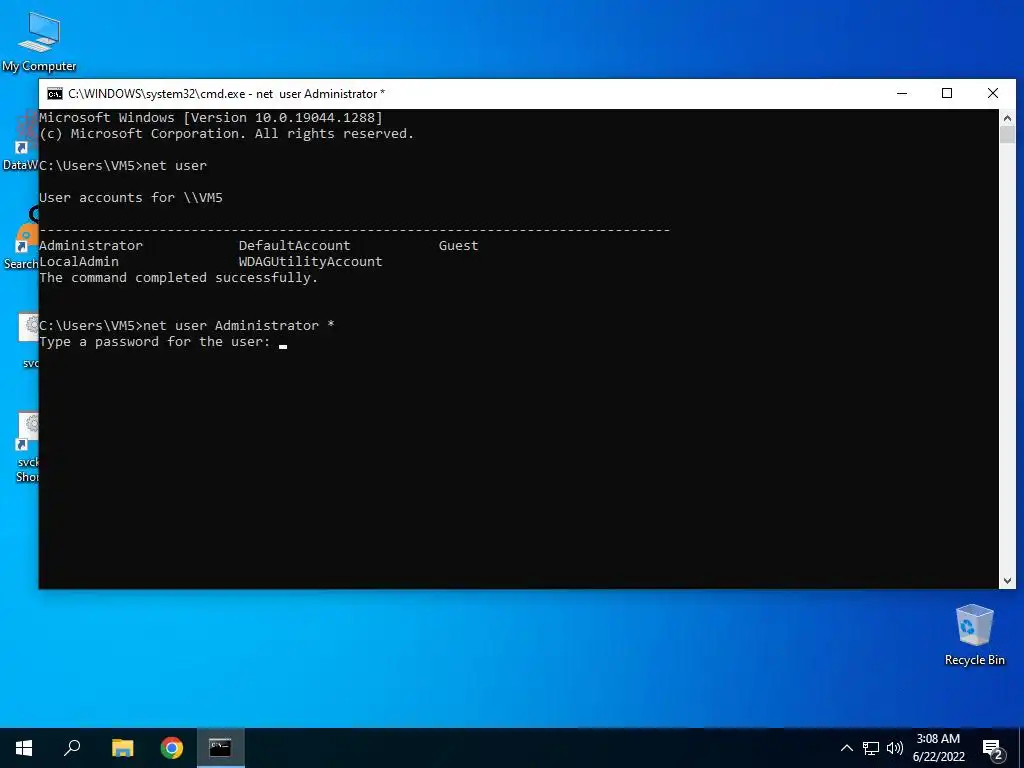Launch File Explorer from taskbar
The height and width of the screenshot is (768, 1024).
[122, 748]
